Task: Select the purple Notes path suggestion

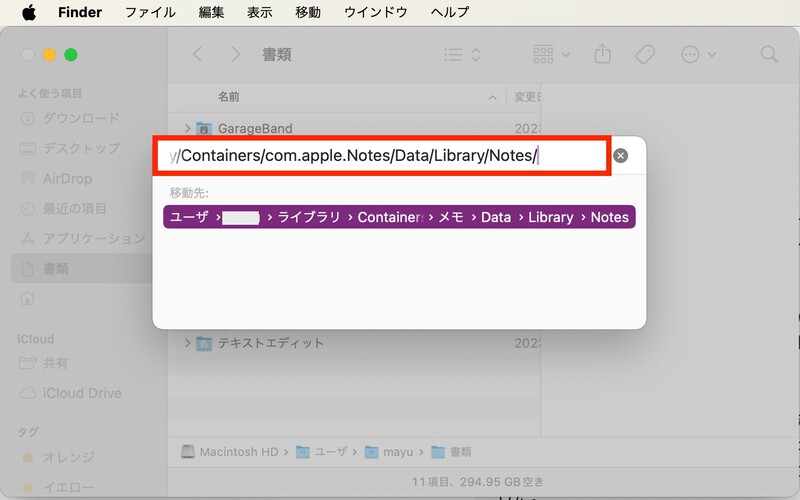Action: tap(399, 217)
